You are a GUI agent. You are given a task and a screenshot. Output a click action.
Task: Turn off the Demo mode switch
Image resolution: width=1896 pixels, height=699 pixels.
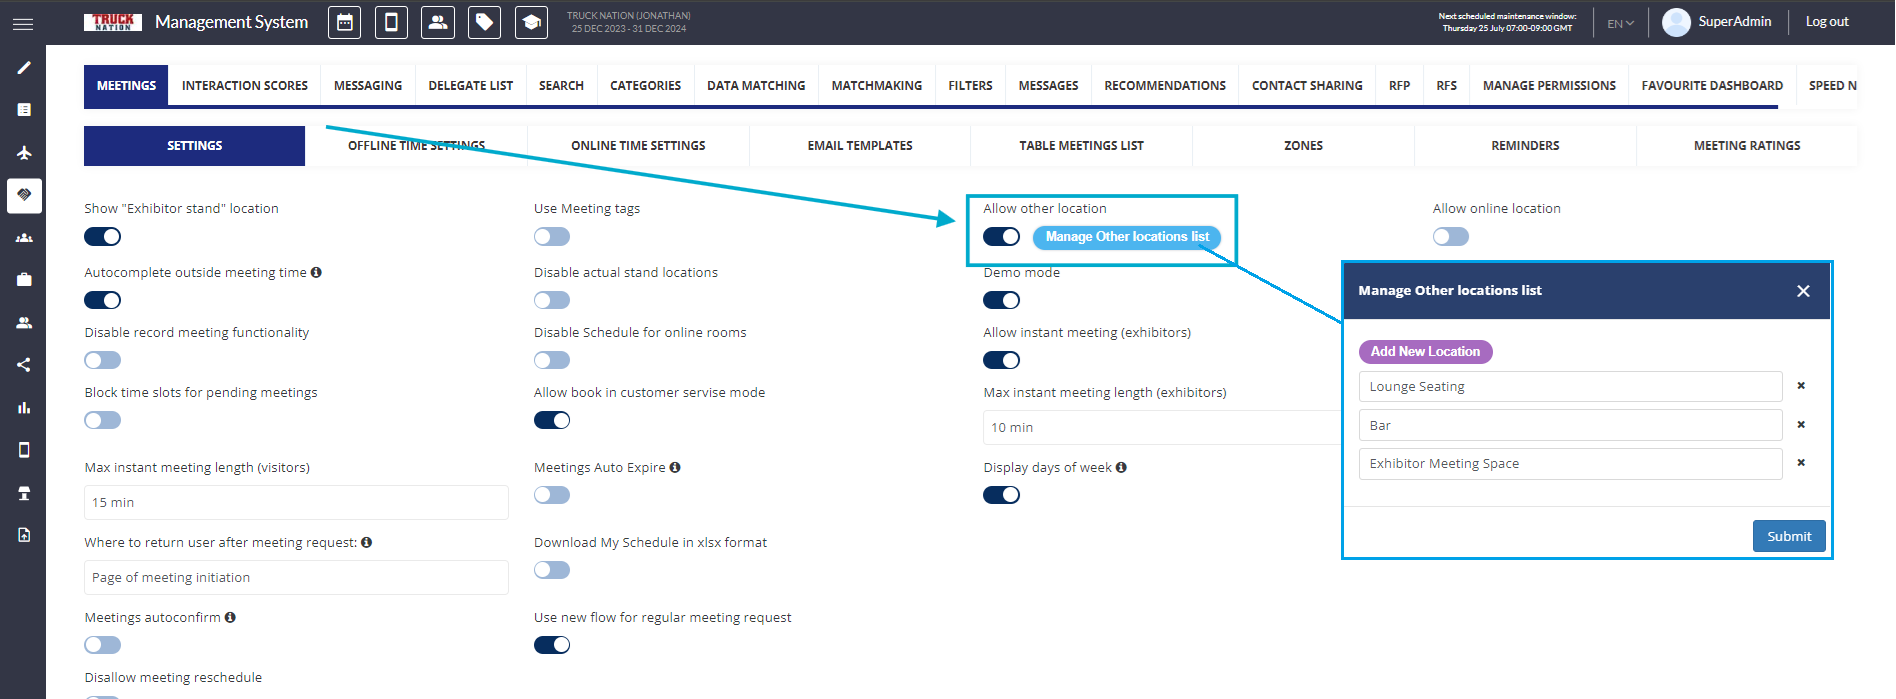click(x=1001, y=300)
